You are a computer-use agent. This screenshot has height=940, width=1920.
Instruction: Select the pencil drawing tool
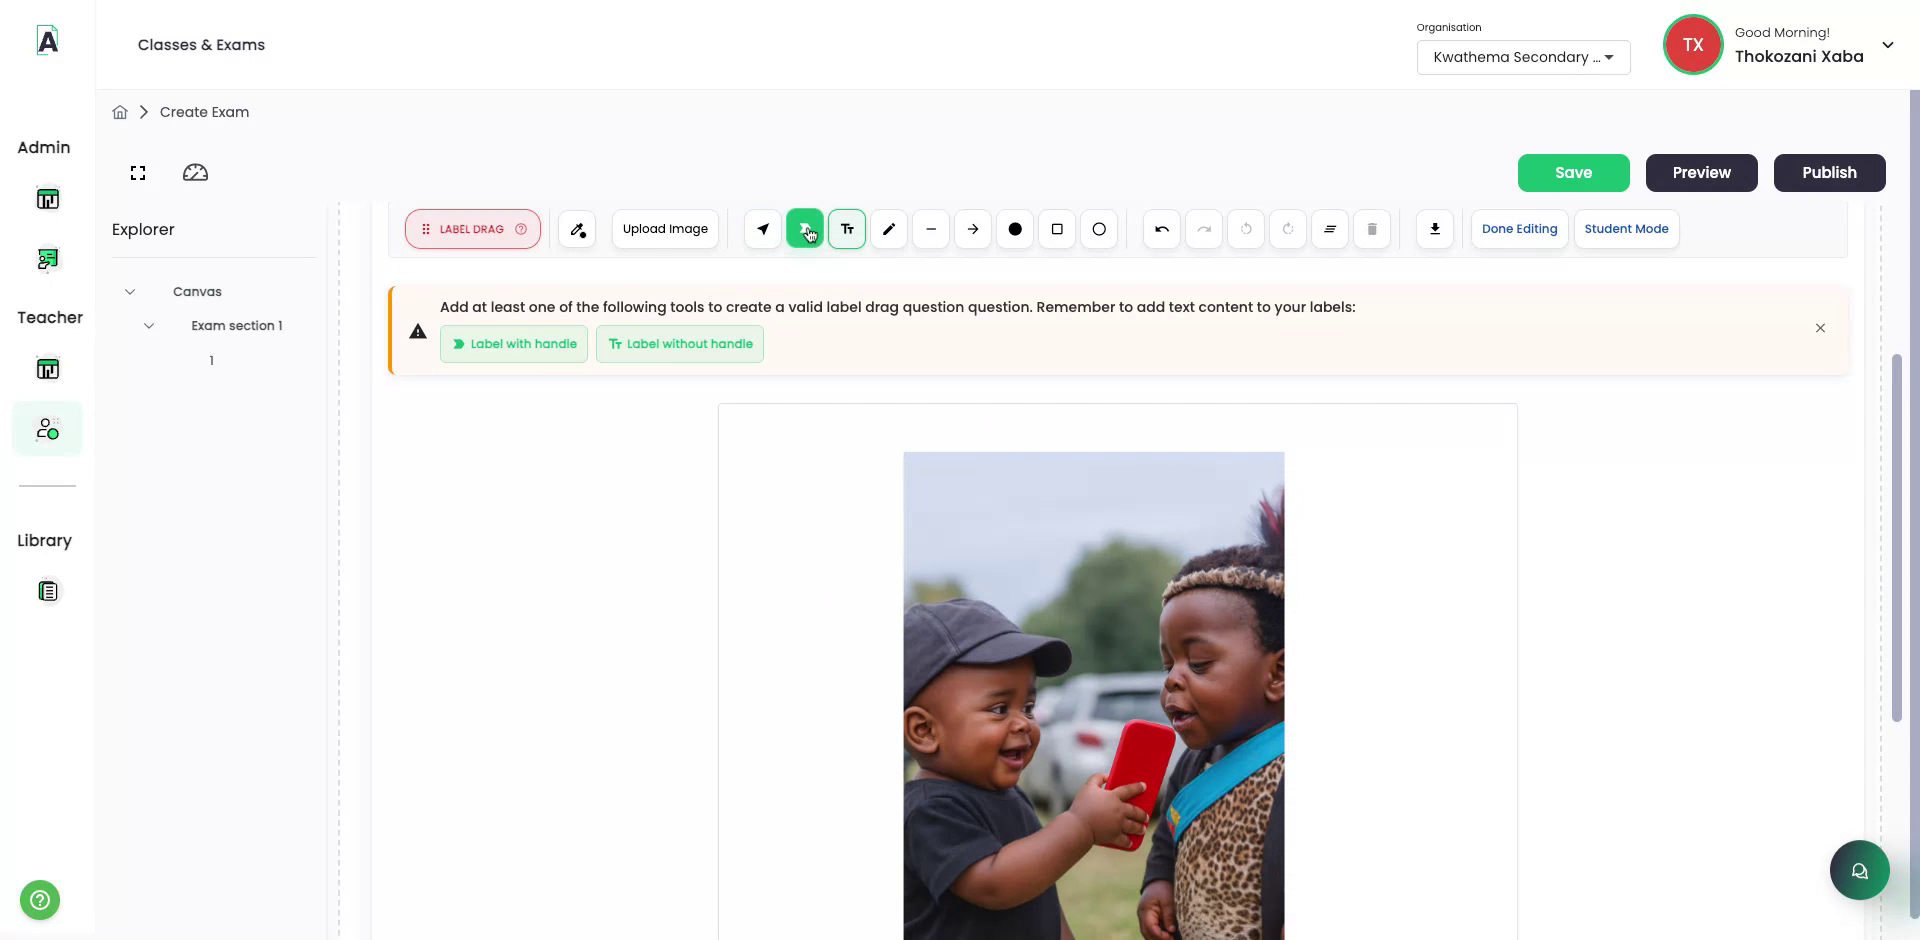click(x=888, y=229)
